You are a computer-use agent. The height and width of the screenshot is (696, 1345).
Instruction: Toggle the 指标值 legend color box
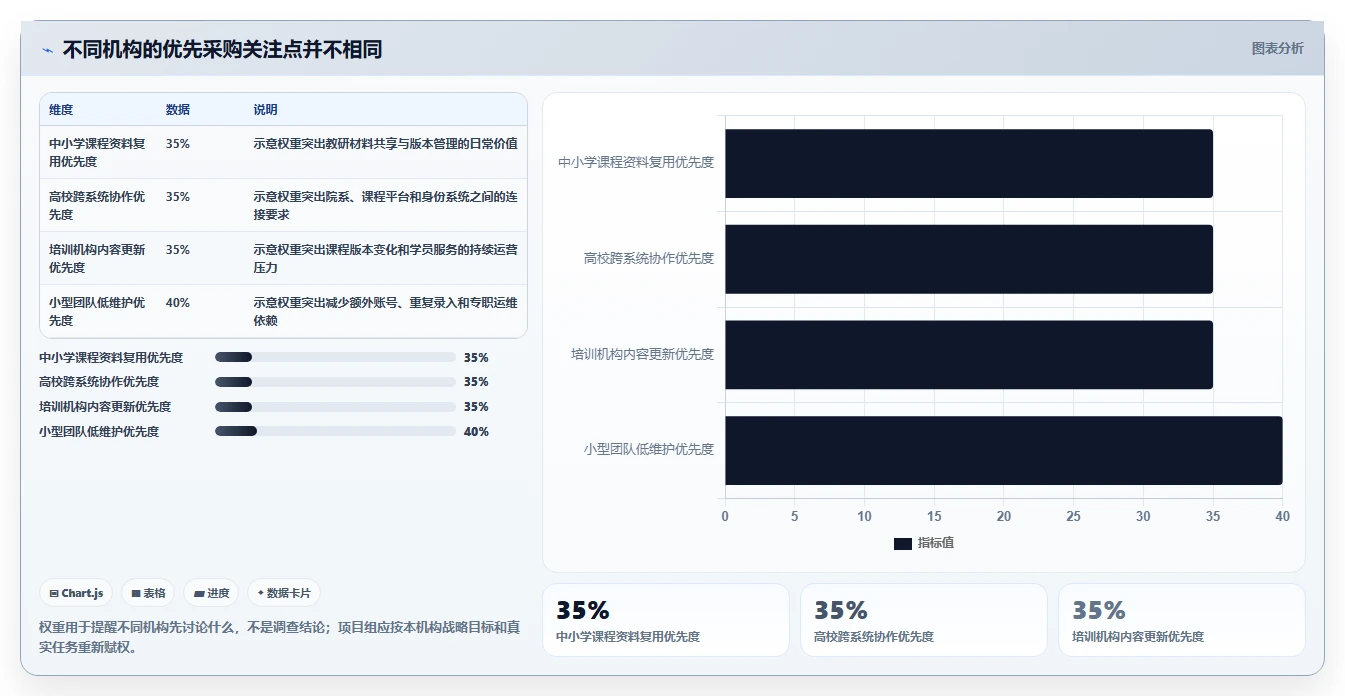point(903,543)
